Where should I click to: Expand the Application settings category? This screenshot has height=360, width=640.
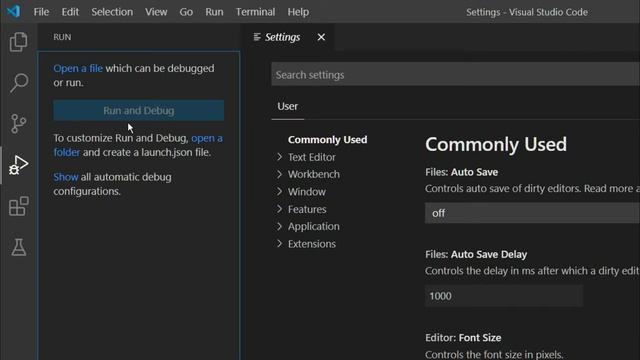pos(313,226)
